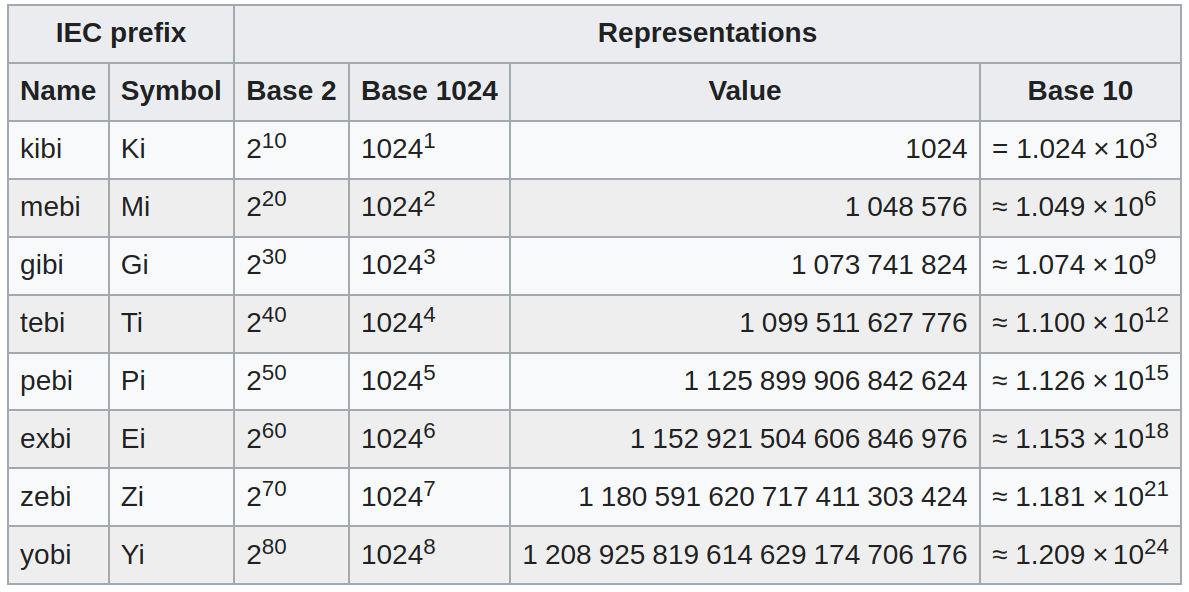Click the exbi value 1 152 921 504 606 846 976
Viewport: 1189px width, 592px height.
tap(798, 439)
